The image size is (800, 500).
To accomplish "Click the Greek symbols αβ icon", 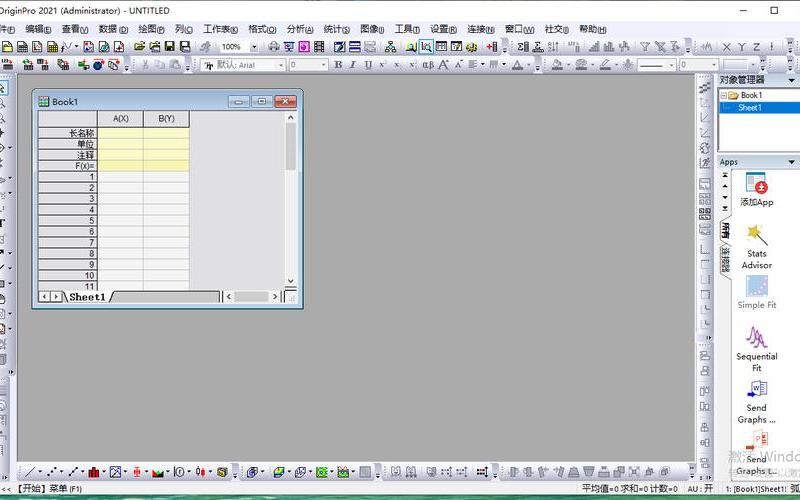I will (x=428, y=65).
